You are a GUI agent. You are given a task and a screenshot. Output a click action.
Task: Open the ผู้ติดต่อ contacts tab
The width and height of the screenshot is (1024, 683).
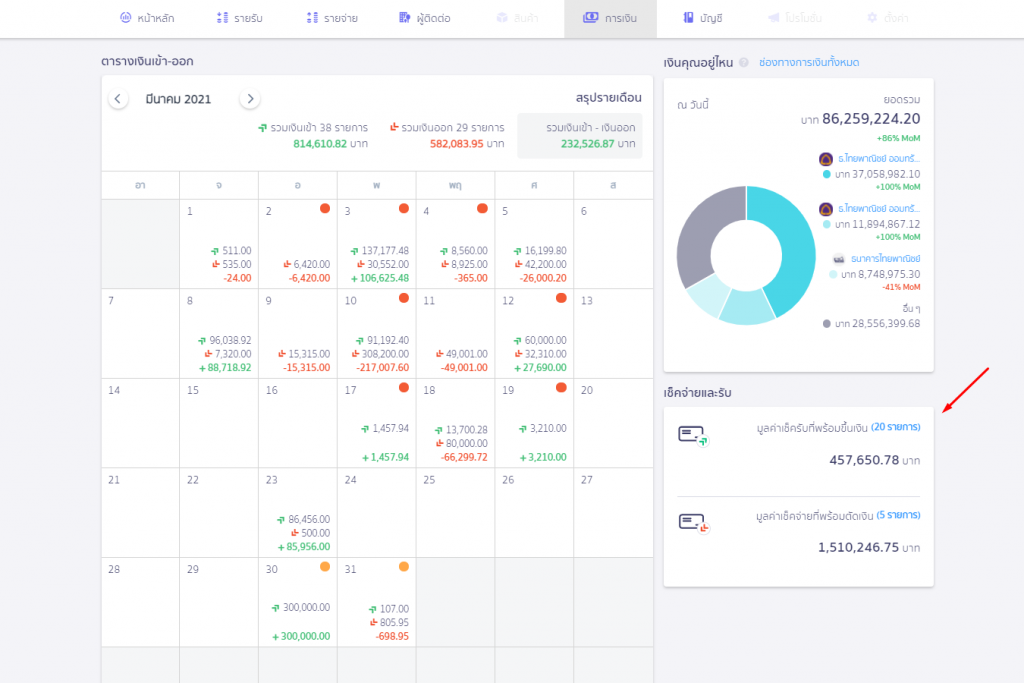point(424,18)
